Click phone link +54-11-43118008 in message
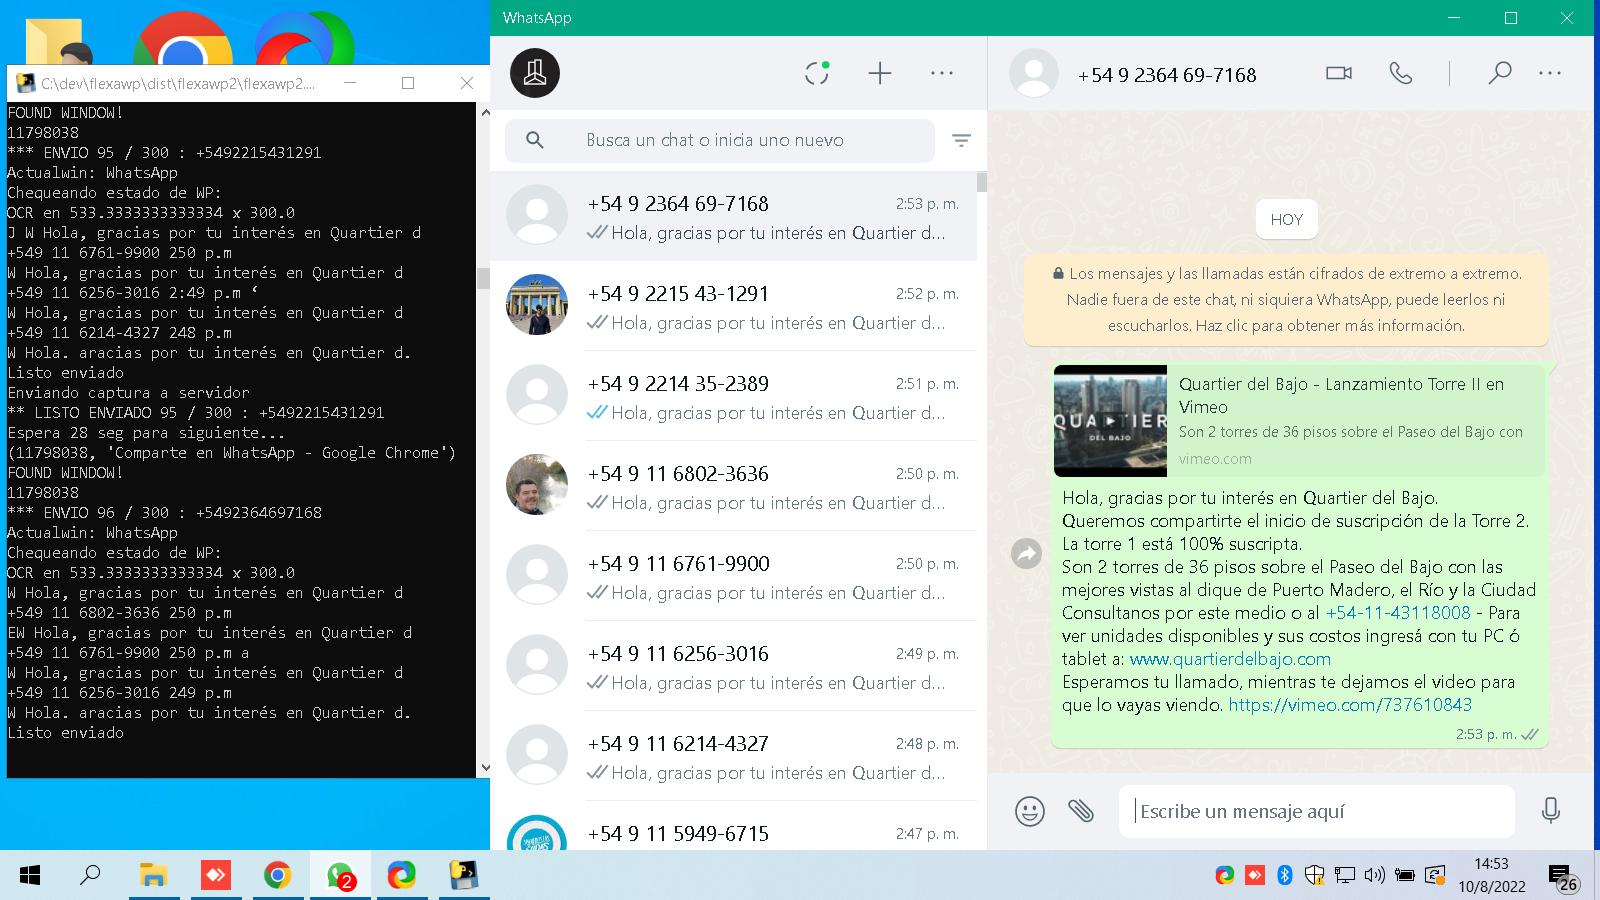This screenshot has height=900, width=1600. 1398,612
